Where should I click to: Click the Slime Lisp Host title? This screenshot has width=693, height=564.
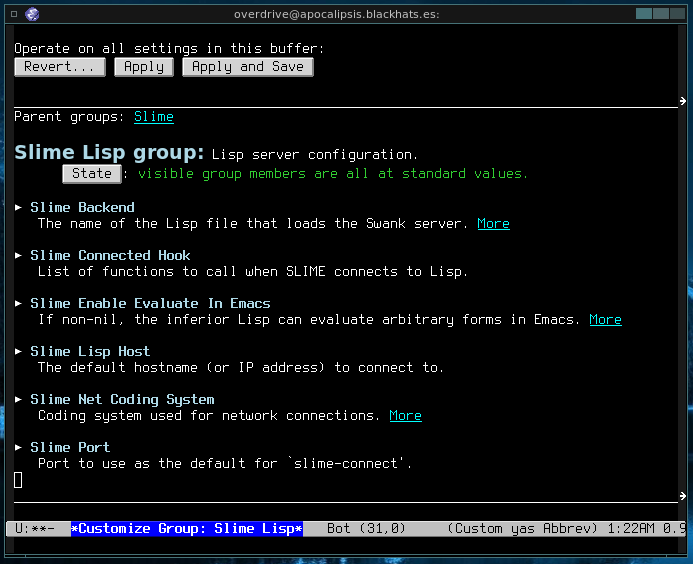(x=90, y=351)
